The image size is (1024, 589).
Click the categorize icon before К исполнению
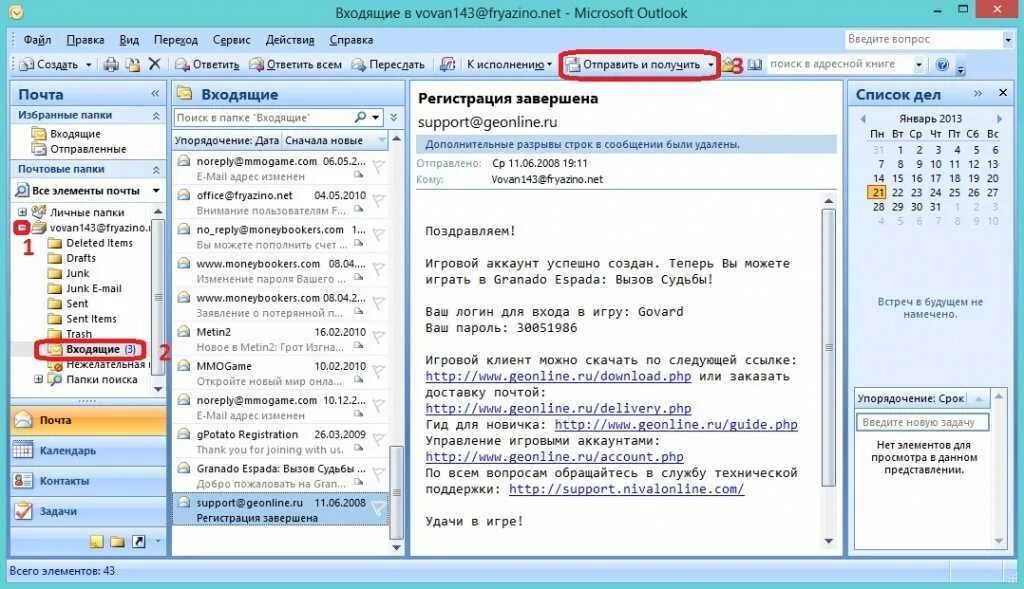pyautogui.click(x=447, y=64)
